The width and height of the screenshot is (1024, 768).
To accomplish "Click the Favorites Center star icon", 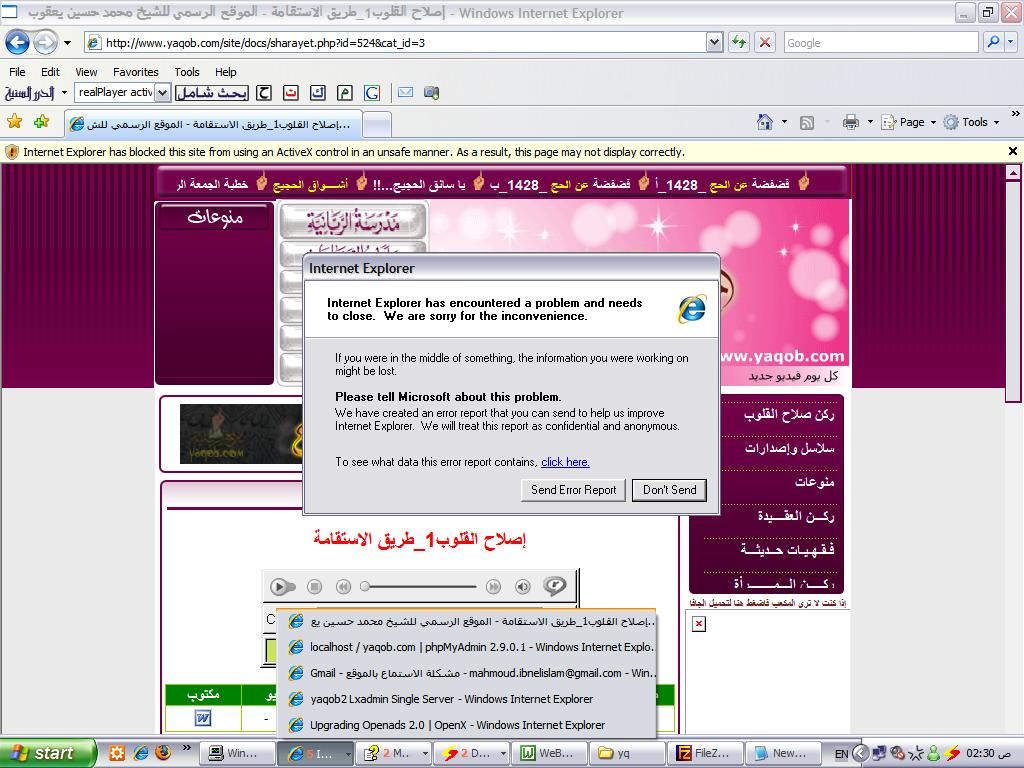I will point(14,121).
